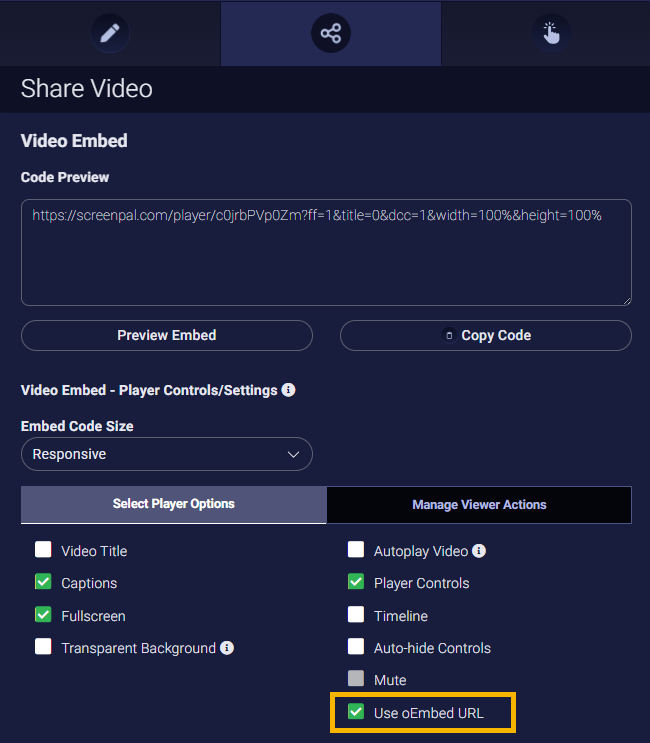Click info icon next to Transparent Background
The height and width of the screenshot is (743, 650).
click(x=227, y=648)
